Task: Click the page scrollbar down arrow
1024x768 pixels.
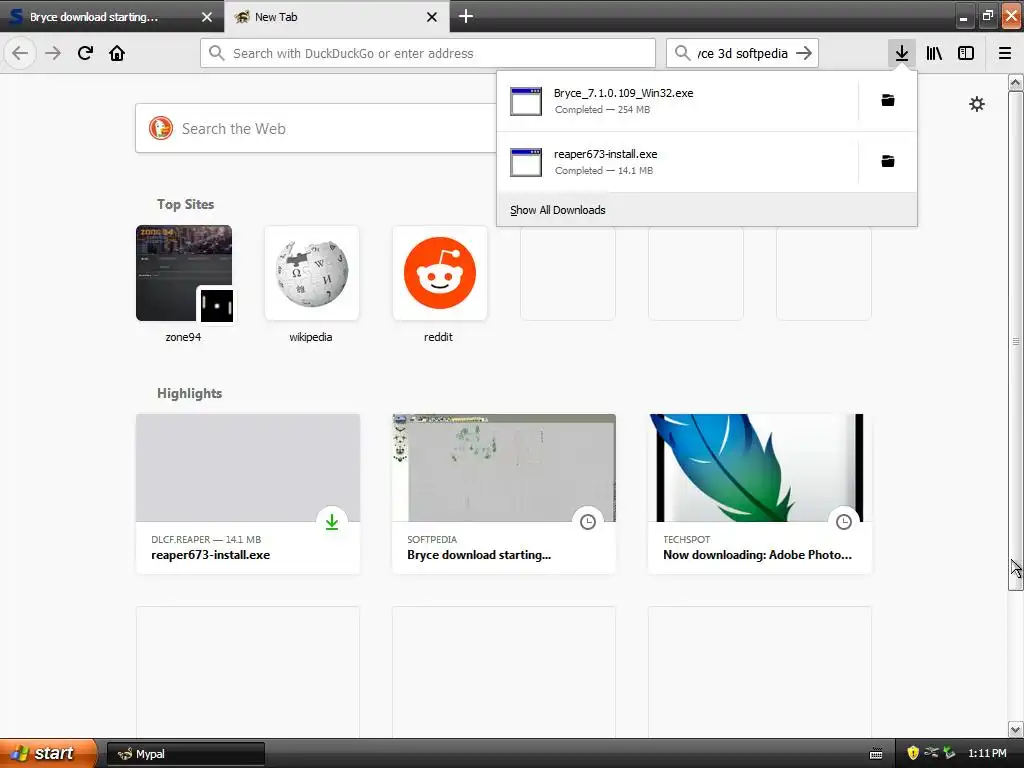Action: coord(1015,729)
